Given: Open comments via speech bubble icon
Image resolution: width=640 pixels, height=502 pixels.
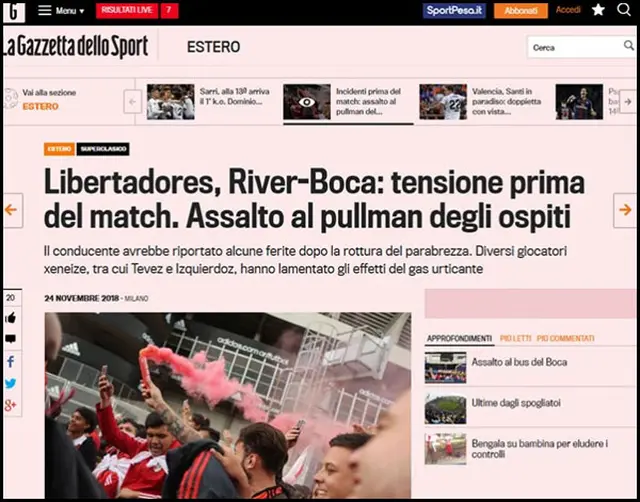Looking at the screenshot, I should tap(11, 339).
